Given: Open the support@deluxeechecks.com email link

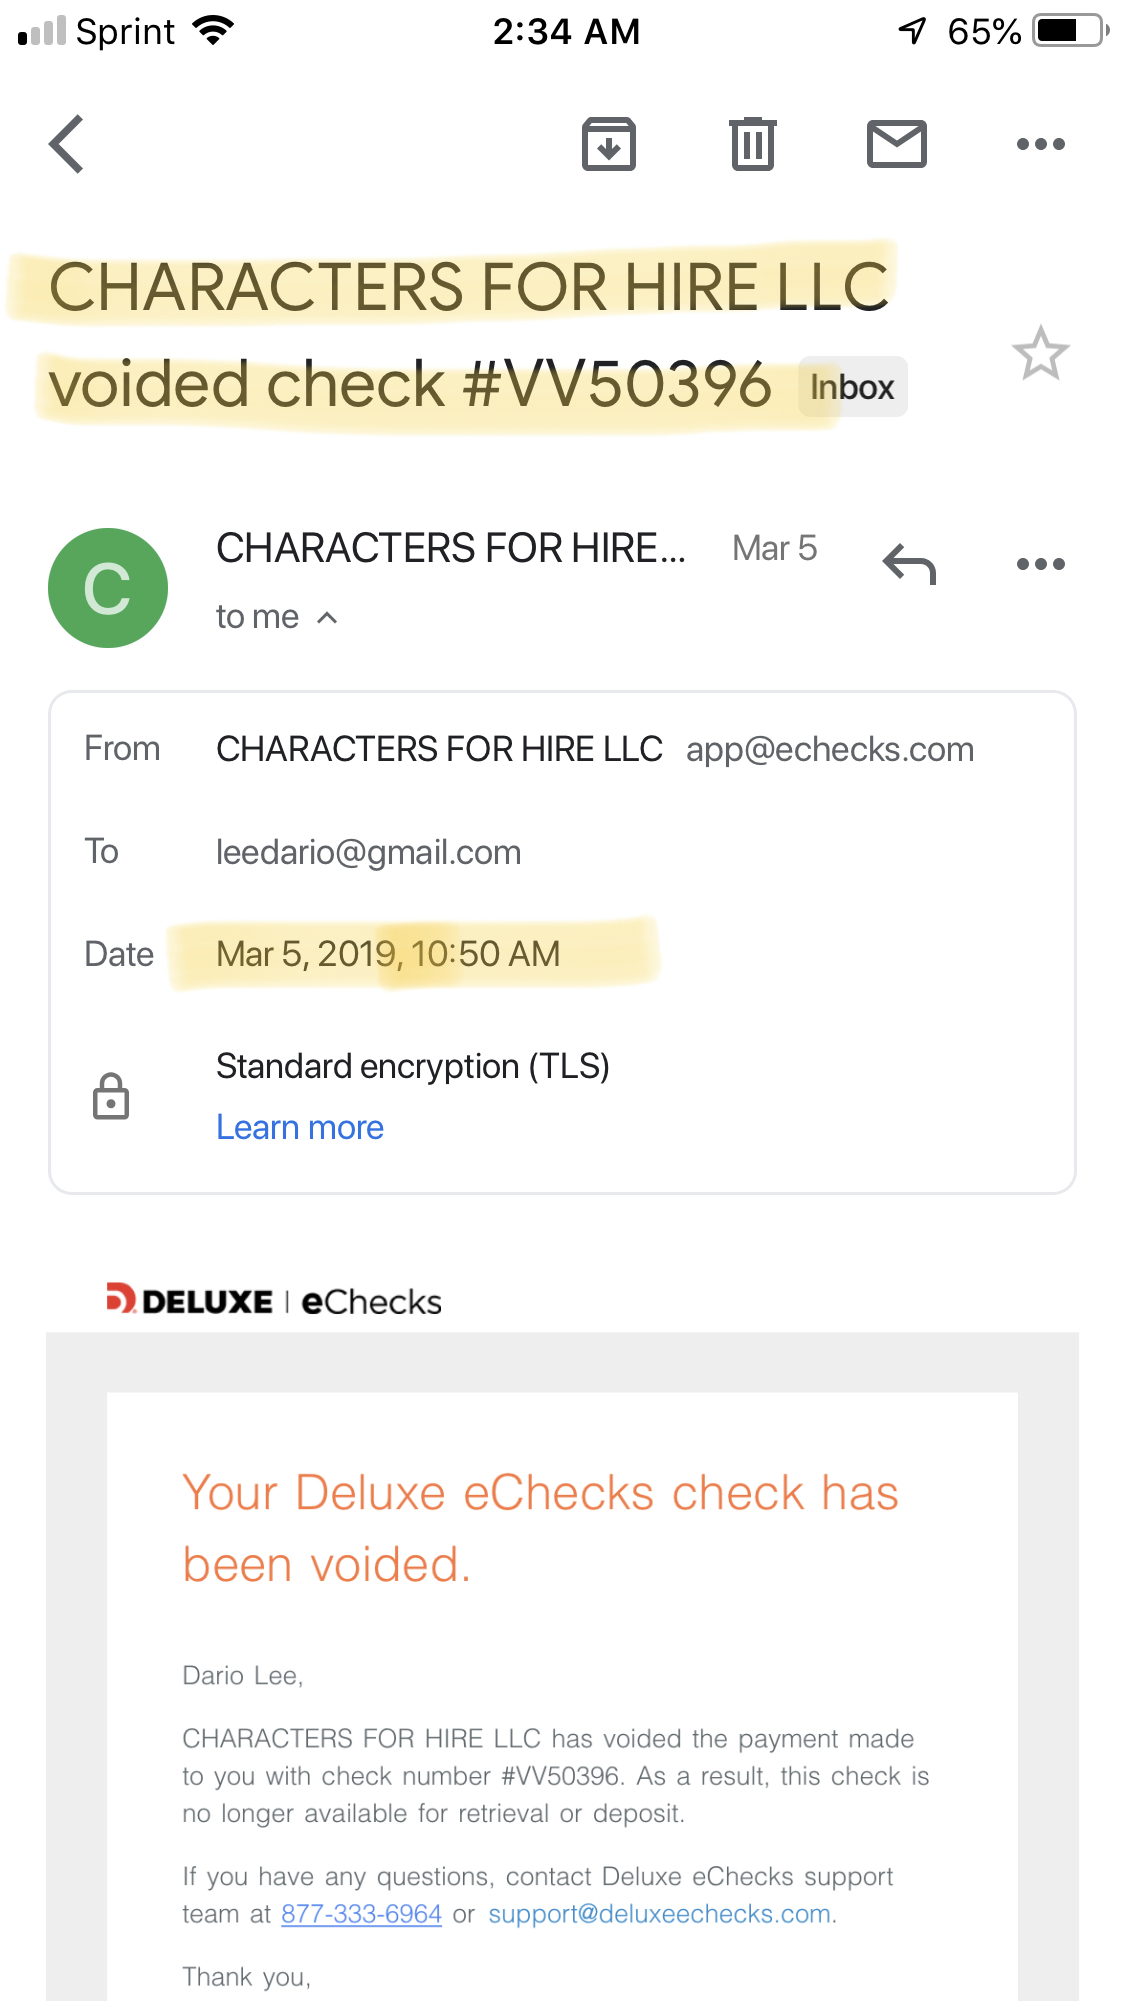Looking at the screenshot, I should pos(660,1914).
